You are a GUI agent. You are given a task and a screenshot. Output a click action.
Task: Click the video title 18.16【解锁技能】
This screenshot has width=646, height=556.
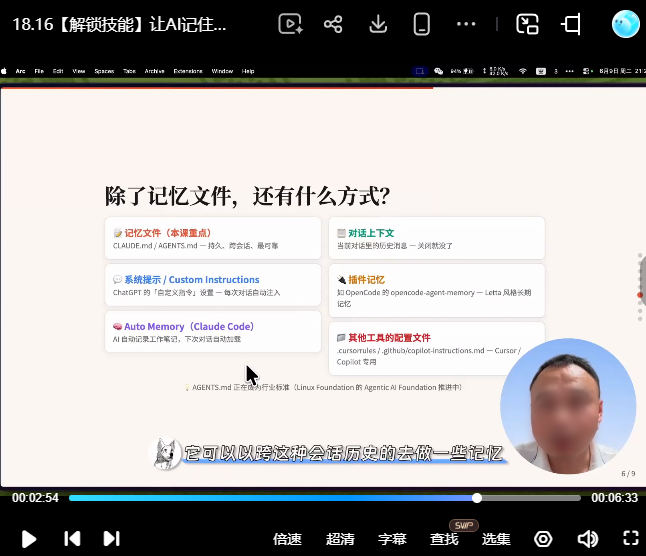[119, 24]
